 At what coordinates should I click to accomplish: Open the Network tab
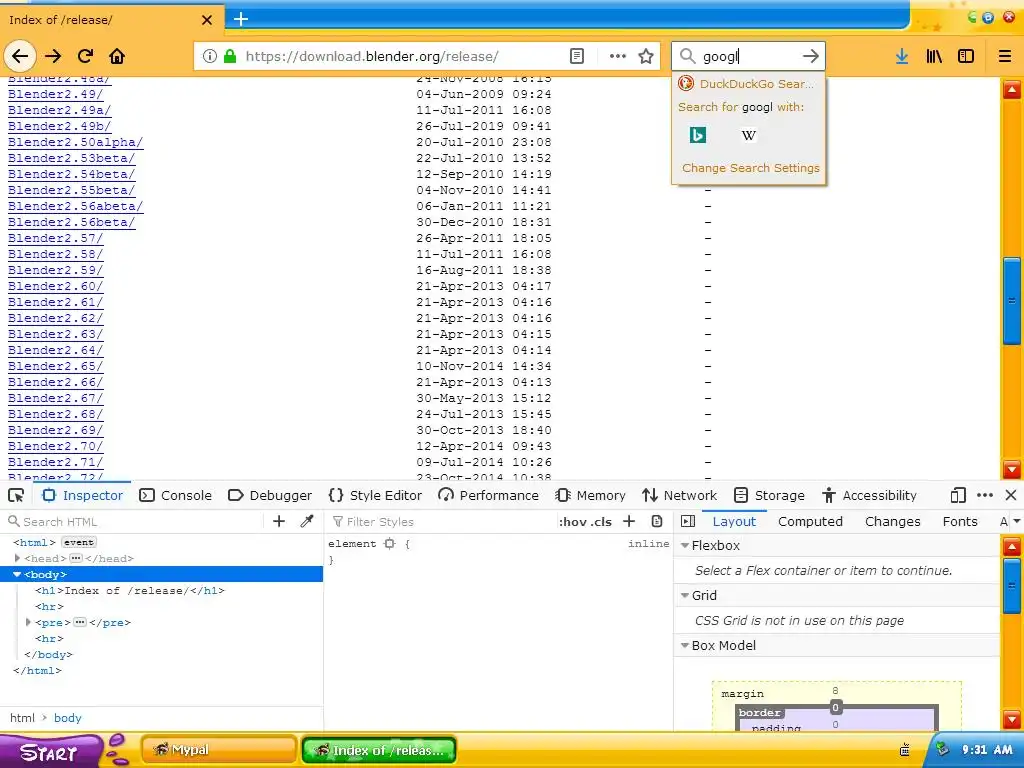pyautogui.click(x=680, y=496)
